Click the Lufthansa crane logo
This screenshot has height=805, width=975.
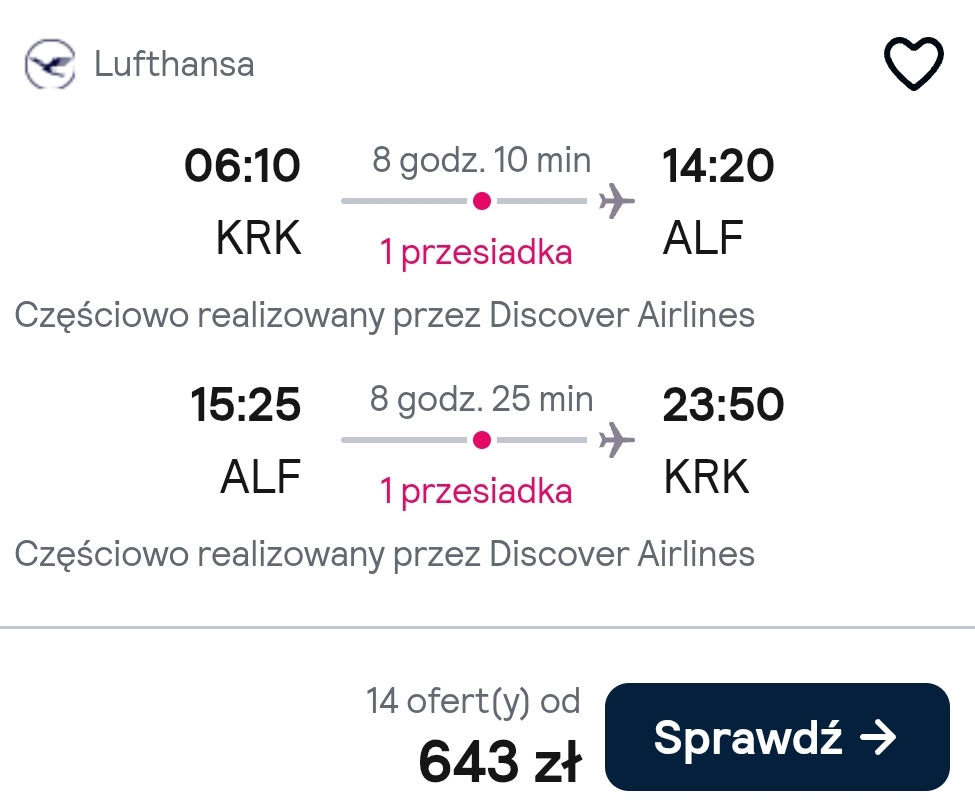(x=50, y=64)
